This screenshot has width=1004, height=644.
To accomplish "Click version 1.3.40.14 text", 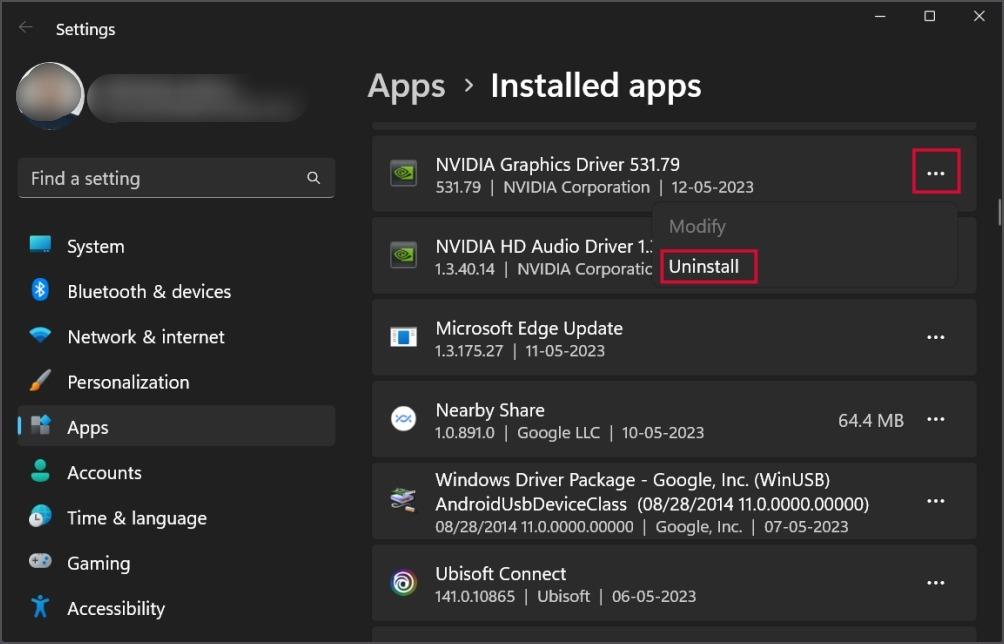I will pyautogui.click(x=465, y=269).
